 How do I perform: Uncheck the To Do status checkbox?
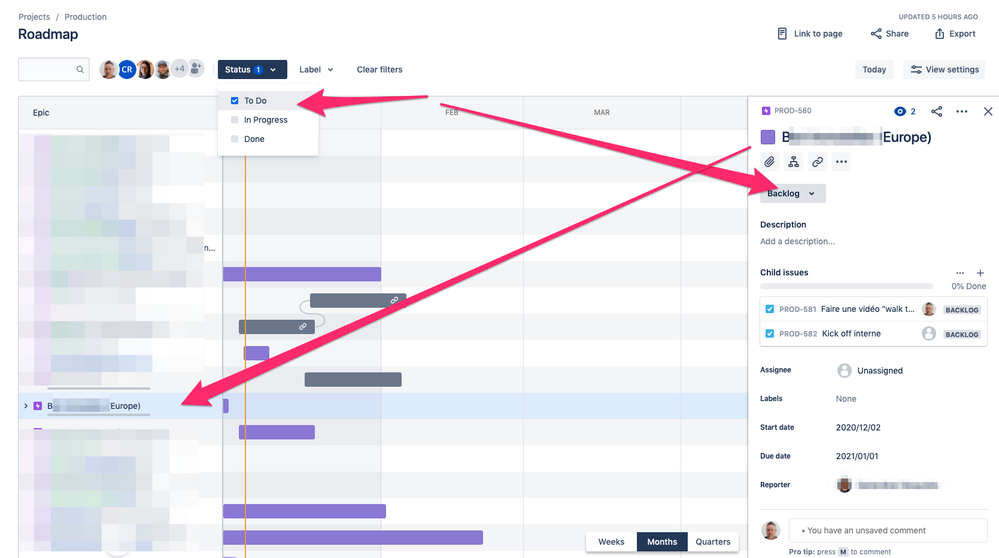(234, 101)
